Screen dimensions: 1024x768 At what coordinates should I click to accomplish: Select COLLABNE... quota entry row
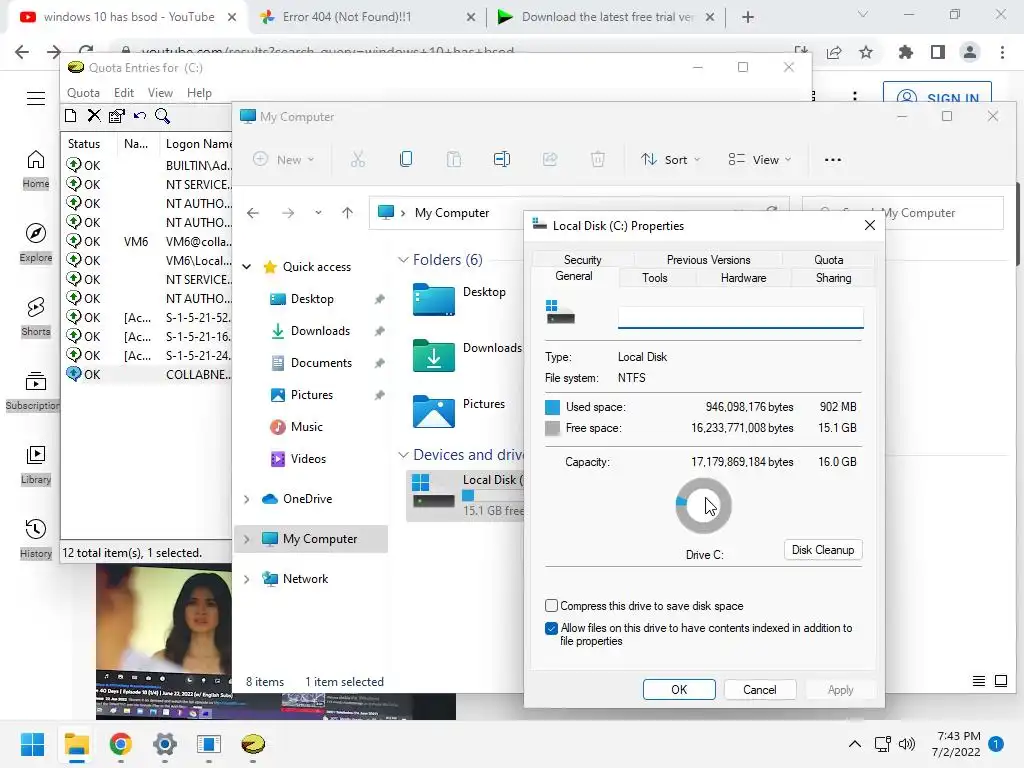coord(148,374)
